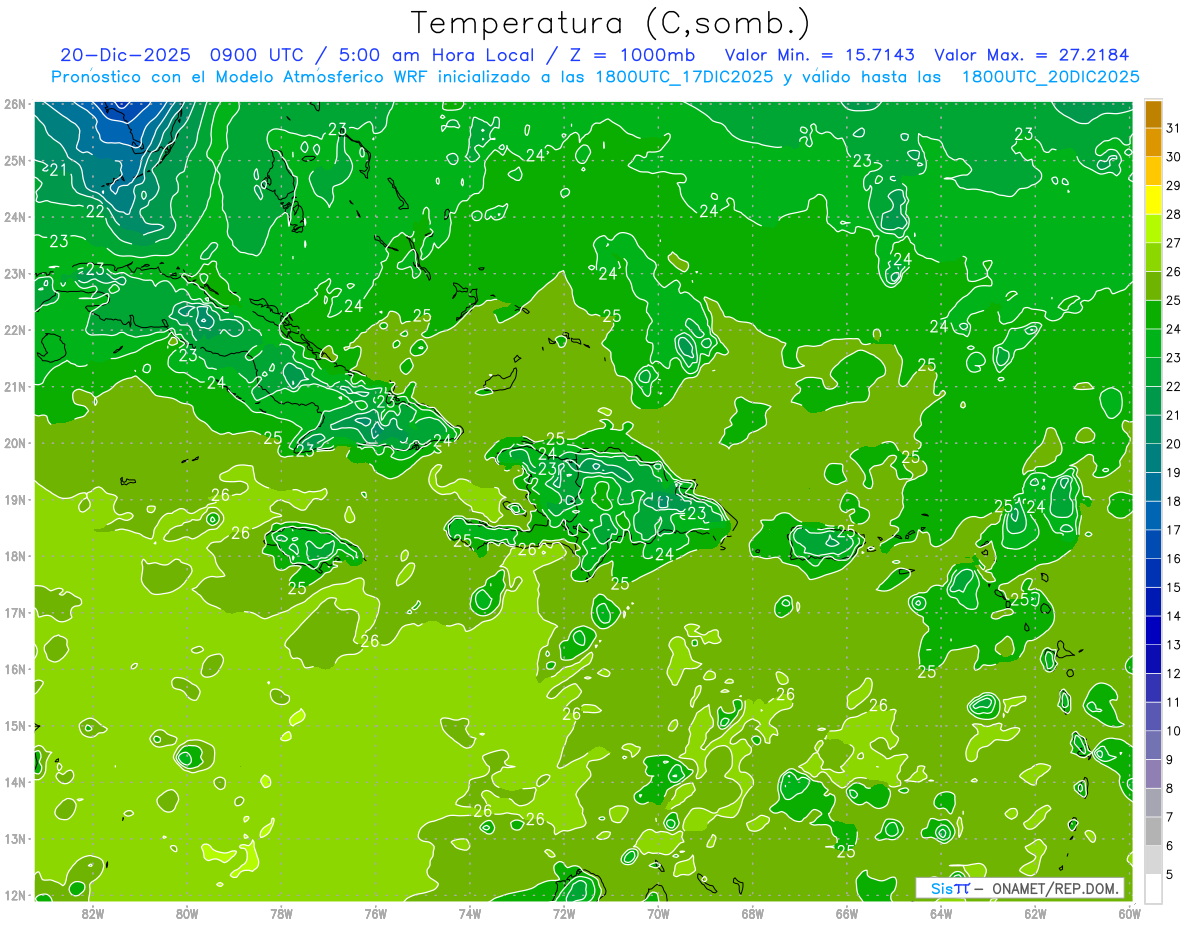This screenshot has width=1200, height=927.
Task: Click the olive swatch between 25 and 26
Action: [1153, 286]
